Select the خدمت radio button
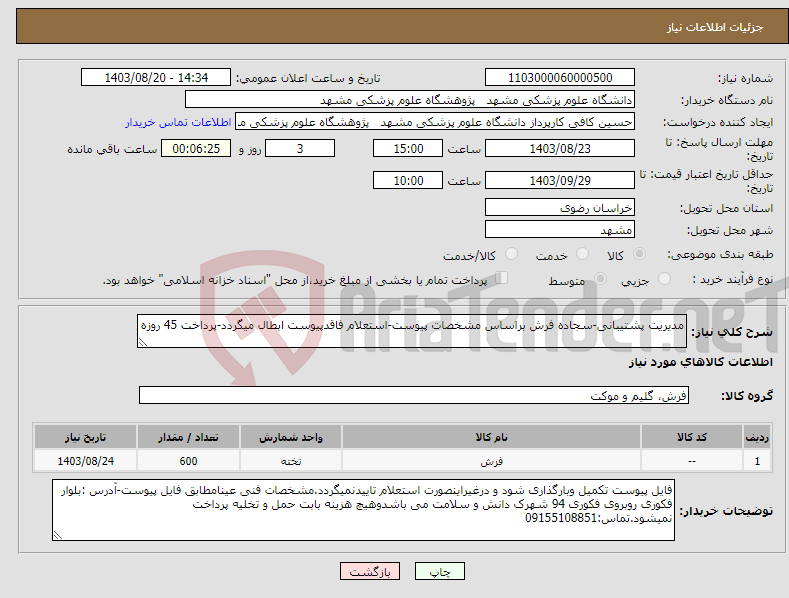 pyautogui.click(x=582, y=254)
